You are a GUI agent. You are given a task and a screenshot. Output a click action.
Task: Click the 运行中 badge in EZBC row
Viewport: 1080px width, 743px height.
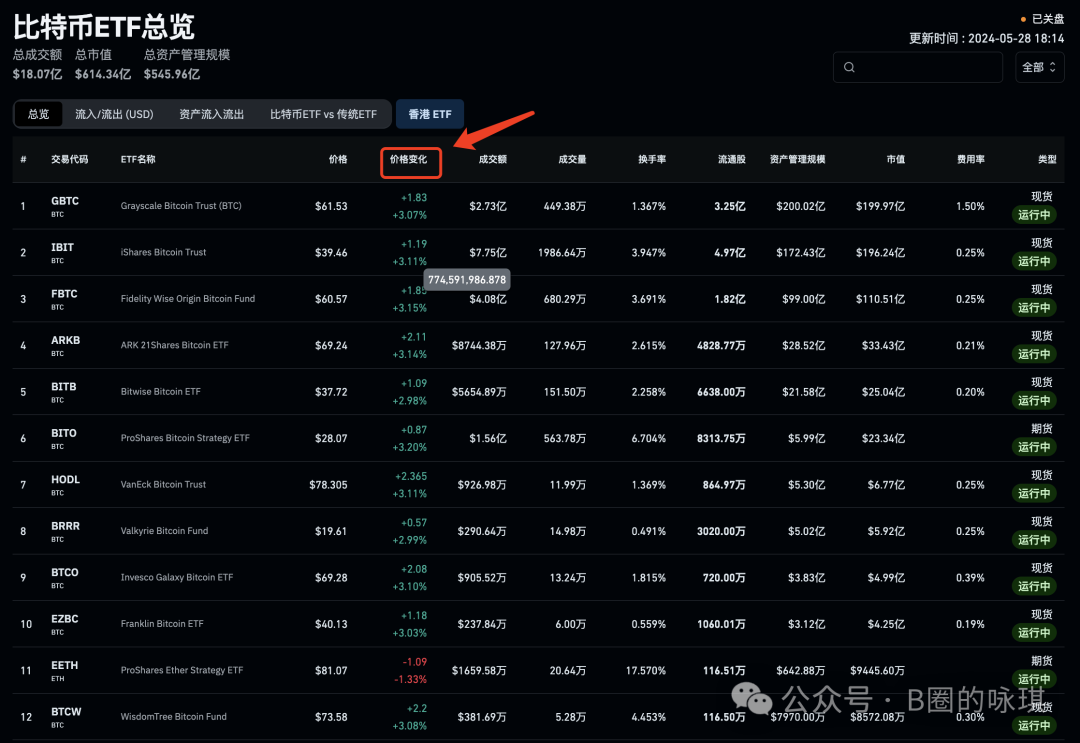coord(1034,633)
